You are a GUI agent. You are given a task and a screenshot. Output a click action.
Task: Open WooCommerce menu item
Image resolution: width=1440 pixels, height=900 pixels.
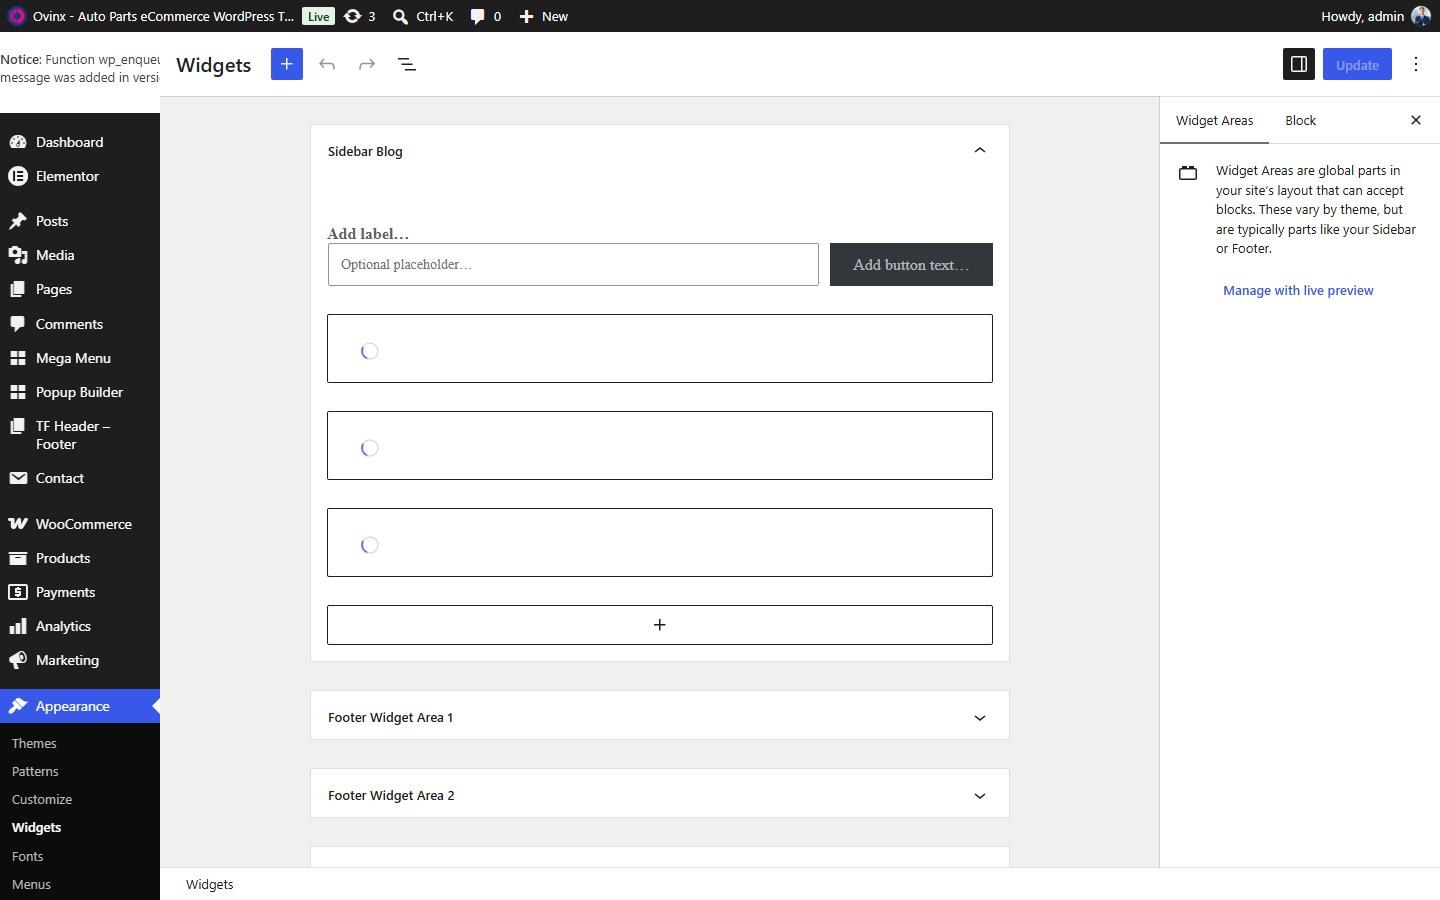pos(80,524)
